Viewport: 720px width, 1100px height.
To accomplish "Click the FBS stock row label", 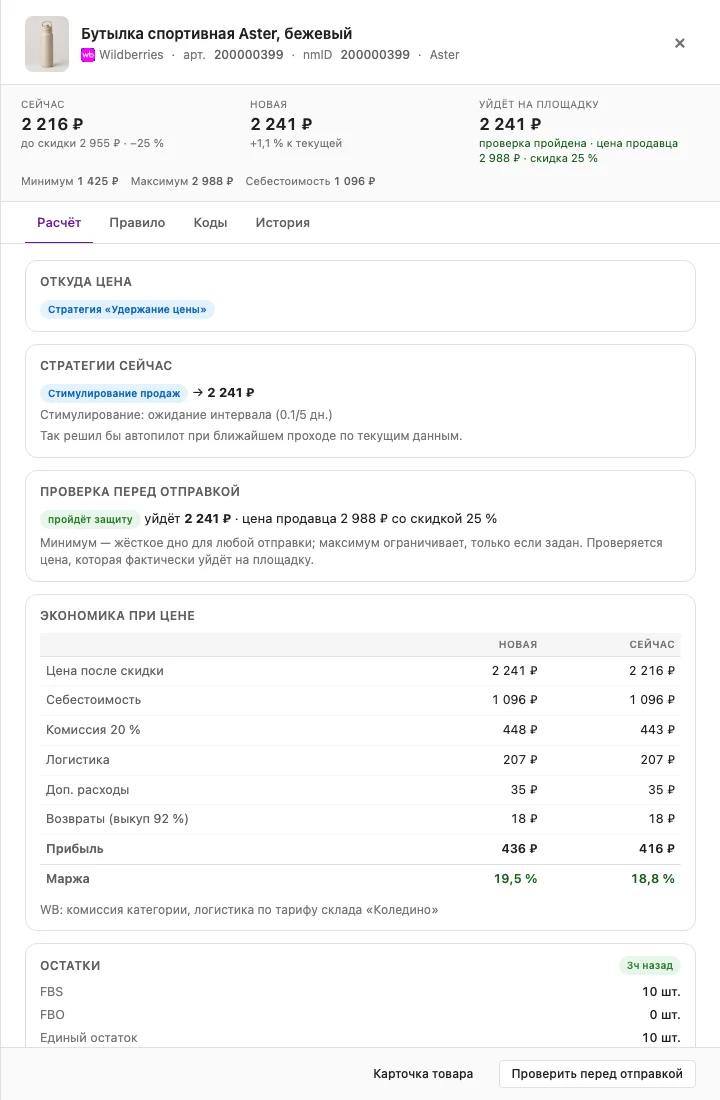I will pyautogui.click(x=51, y=991).
